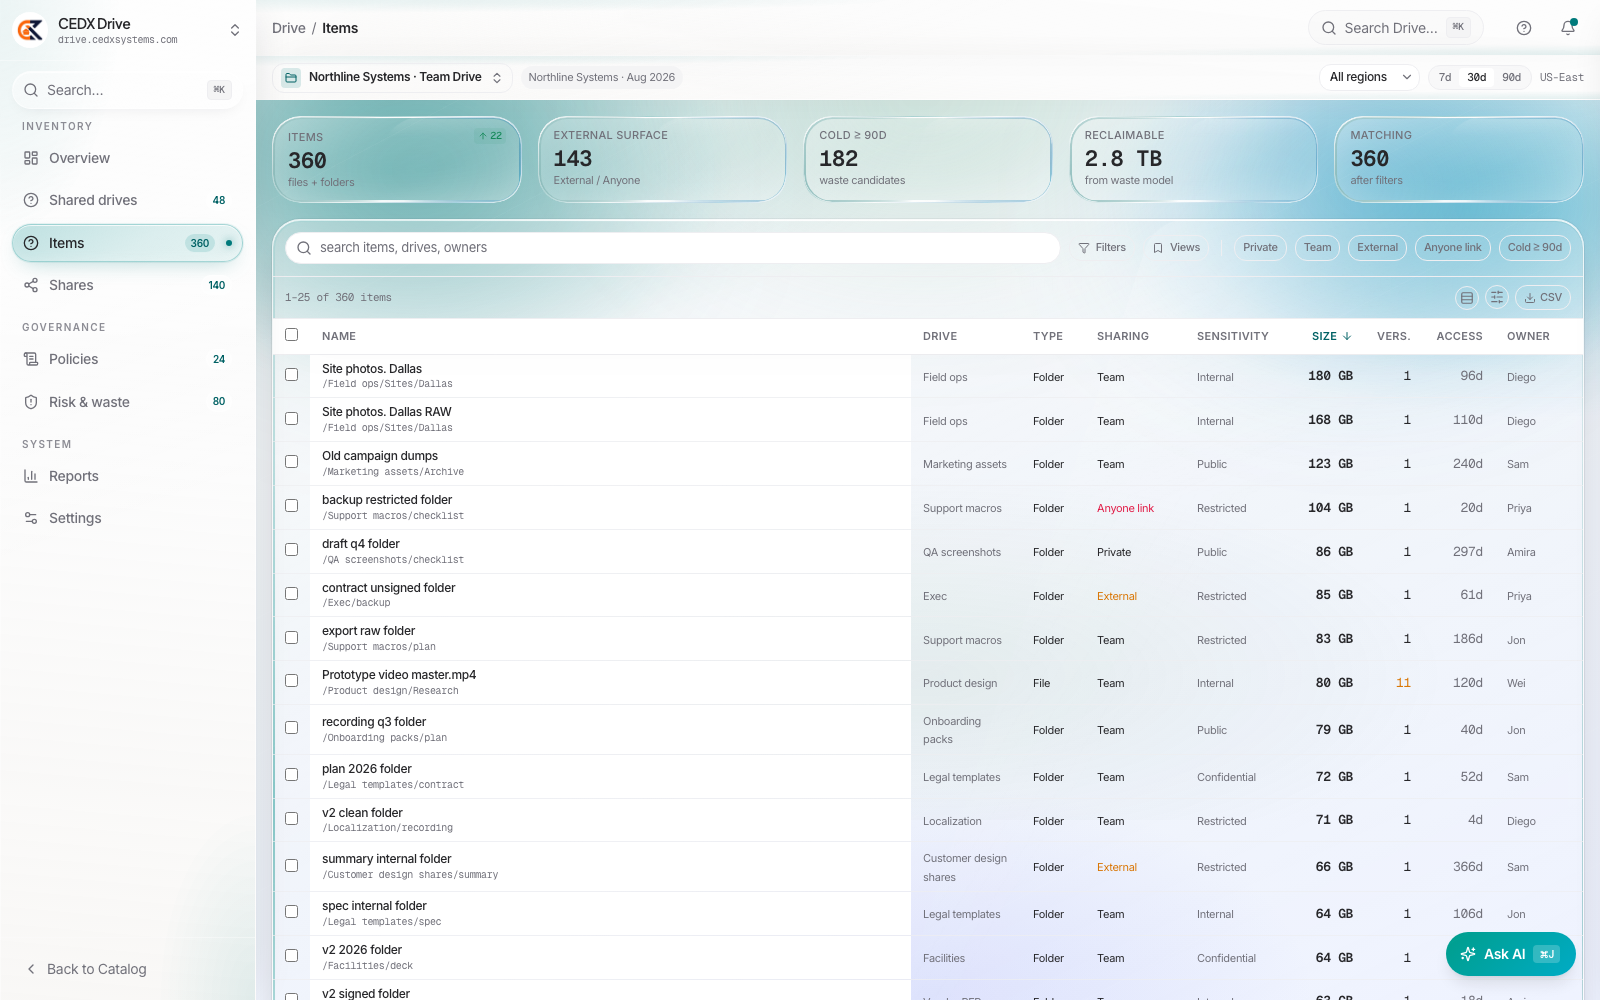Click the Settings sliders icon
The width and height of the screenshot is (1600, 1000).
tap(31, 518)
